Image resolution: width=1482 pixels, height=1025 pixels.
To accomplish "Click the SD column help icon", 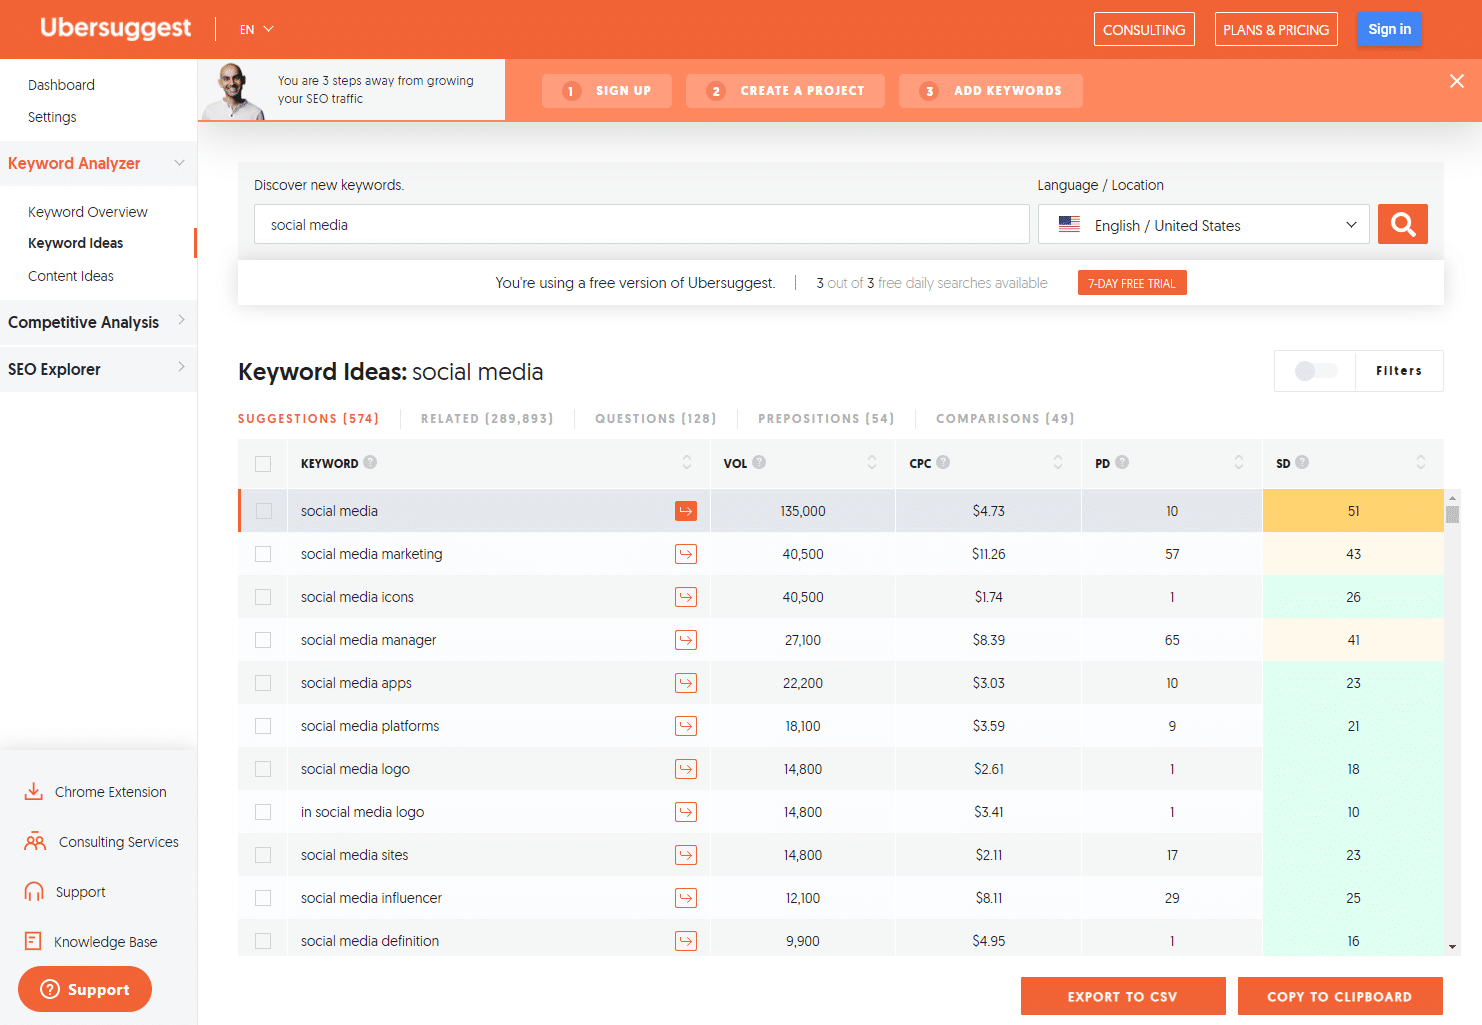I will pos(1302,462).
